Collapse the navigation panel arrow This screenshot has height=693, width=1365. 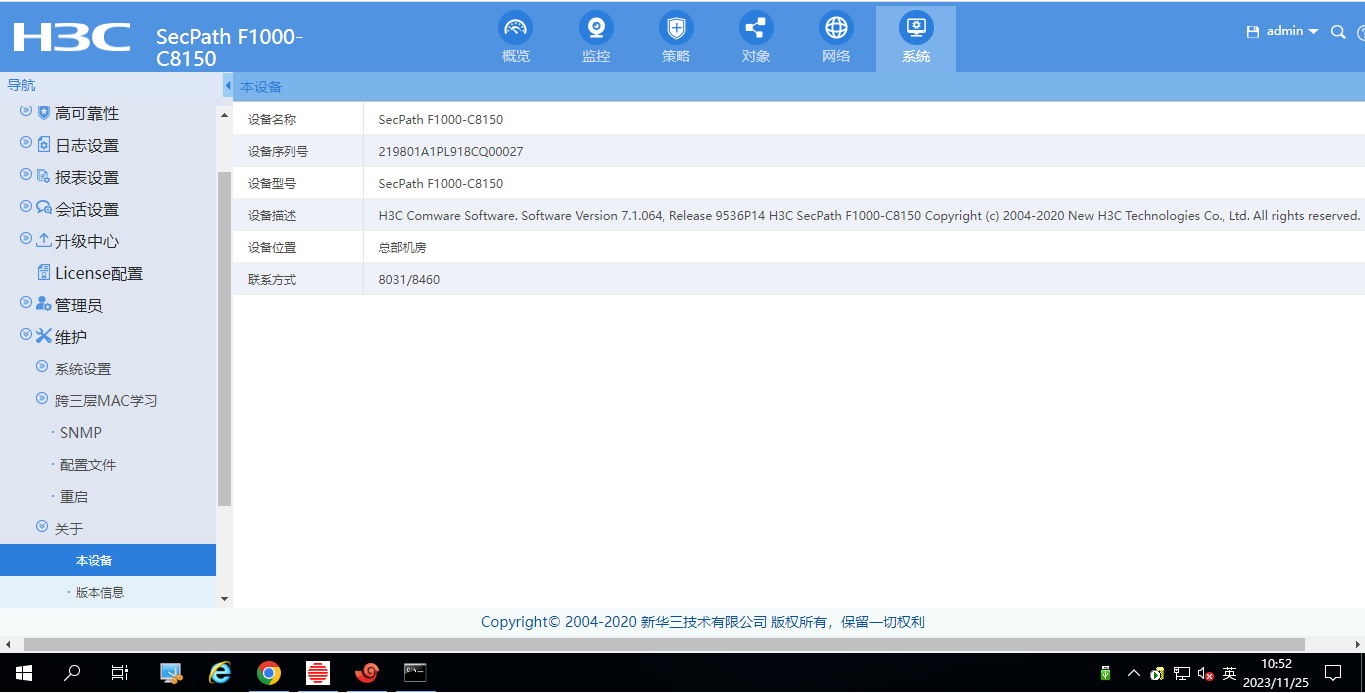pos(227,86)
